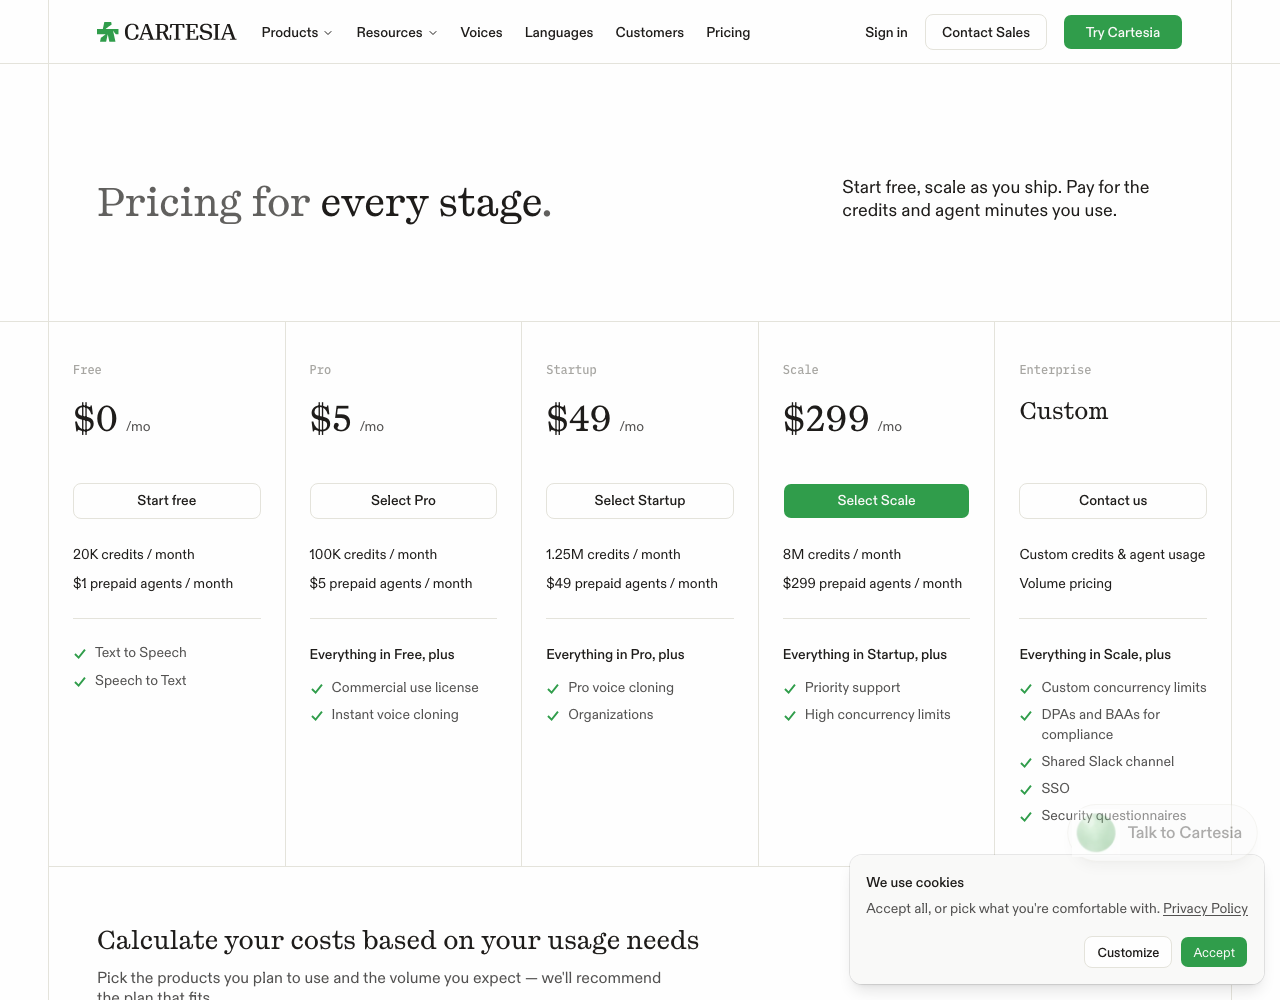Click checkmark beside Shared Slack channel
The image size is (1280, 1000).
click(x=1026, y=763)
